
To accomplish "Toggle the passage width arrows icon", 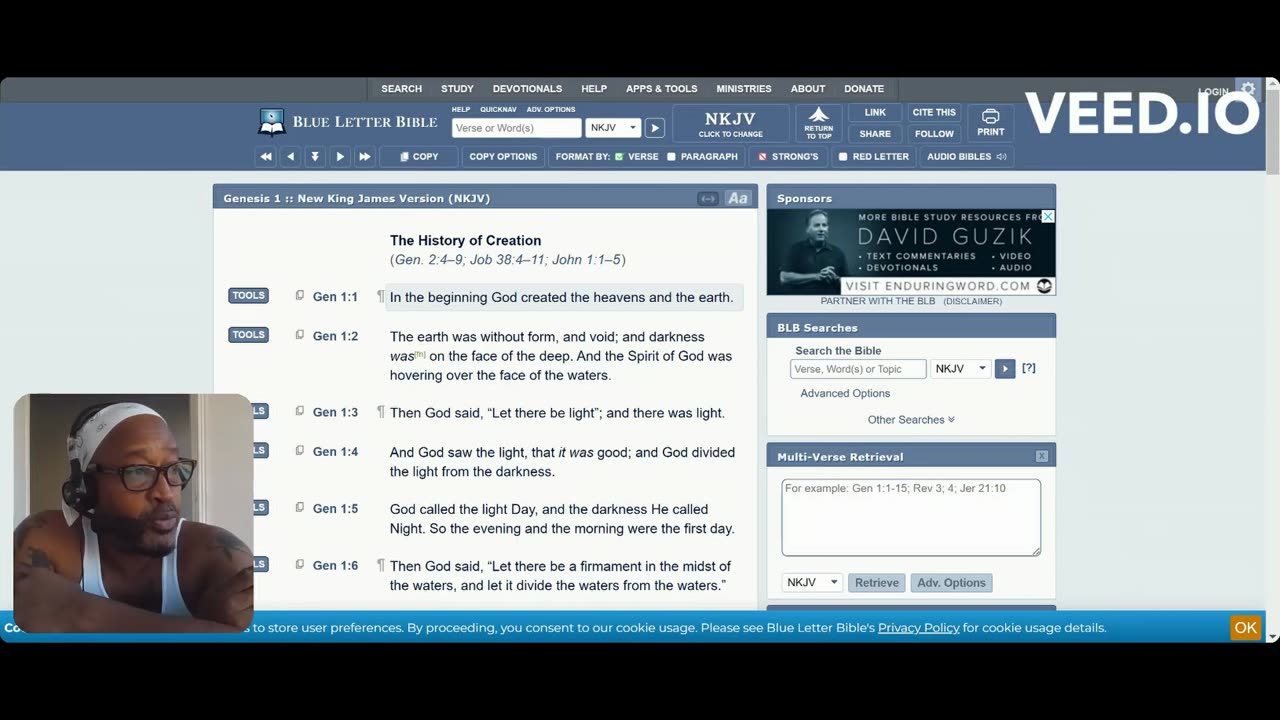I will [708, 198].
